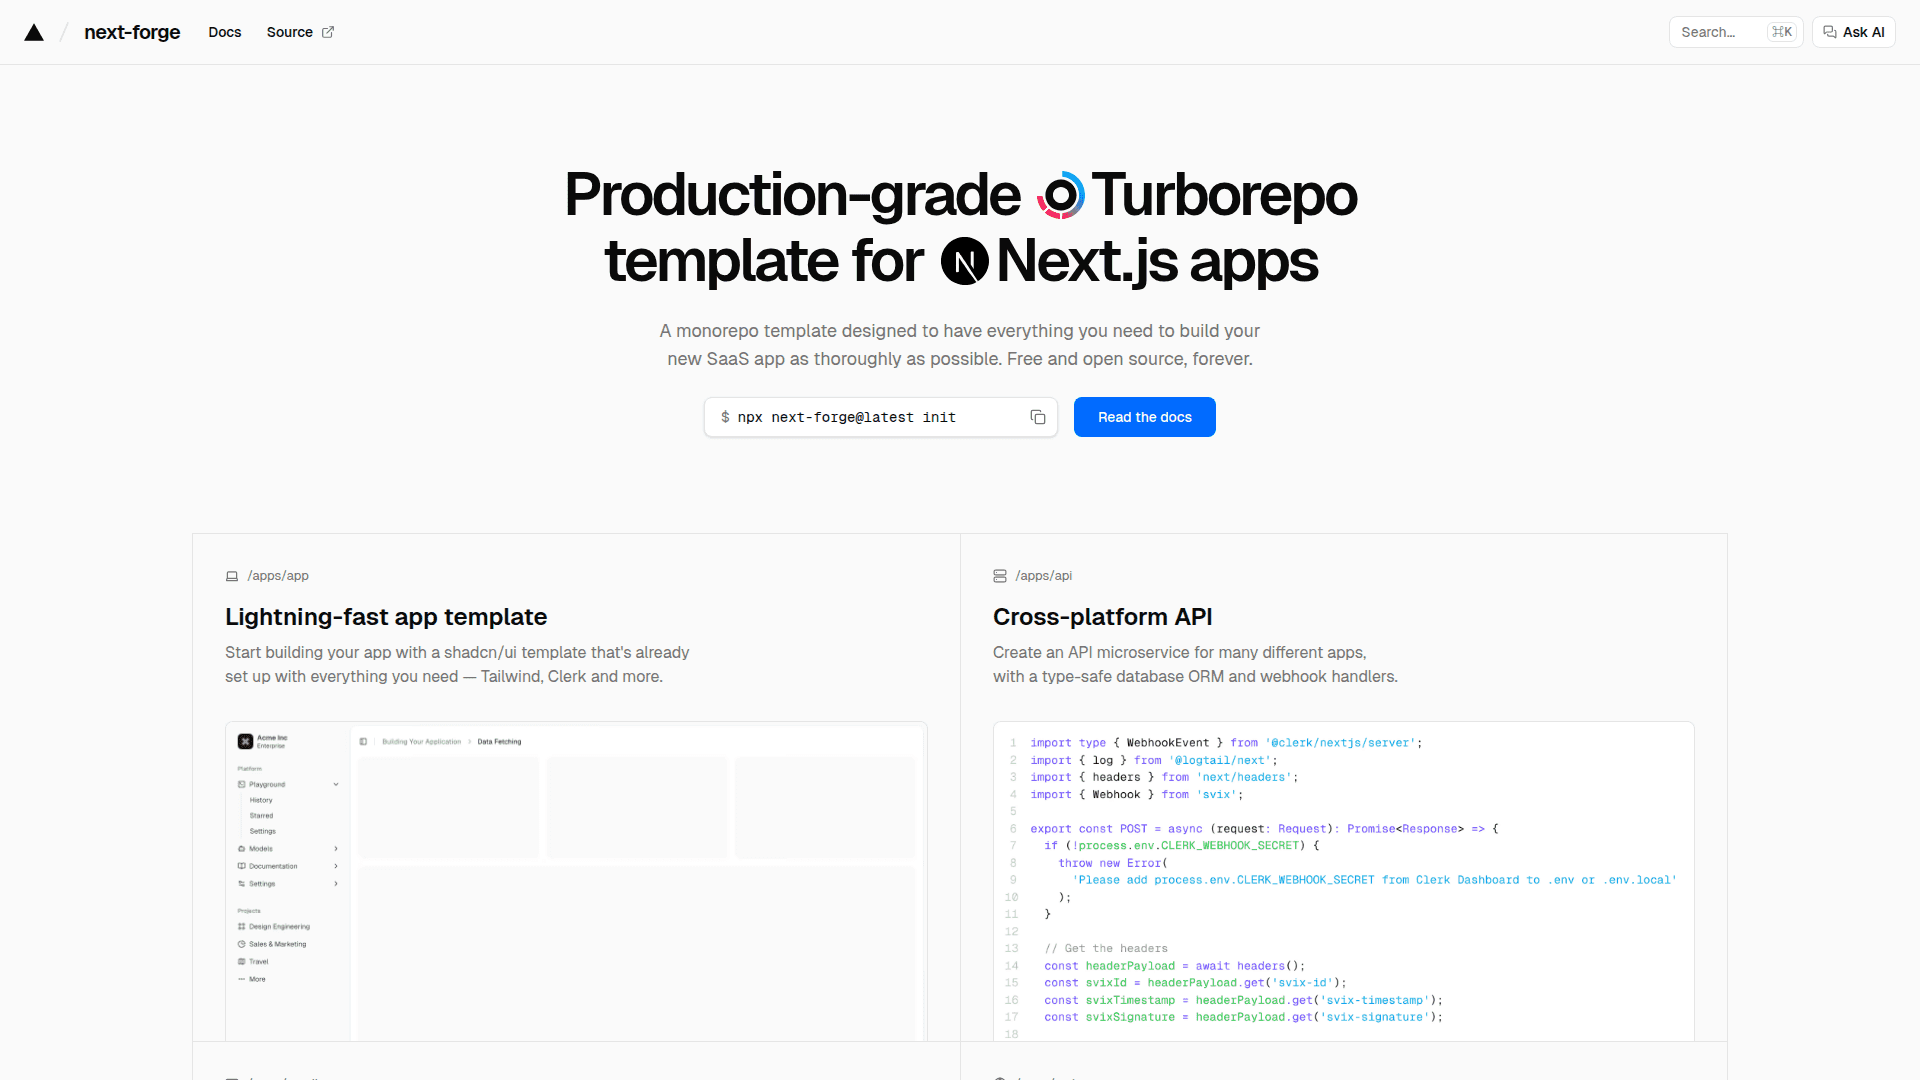Image resolution: width=1920 pixels, height=1080 pixels.
Task: Select Settings under Playground in the preview
Action: point(263,831)
